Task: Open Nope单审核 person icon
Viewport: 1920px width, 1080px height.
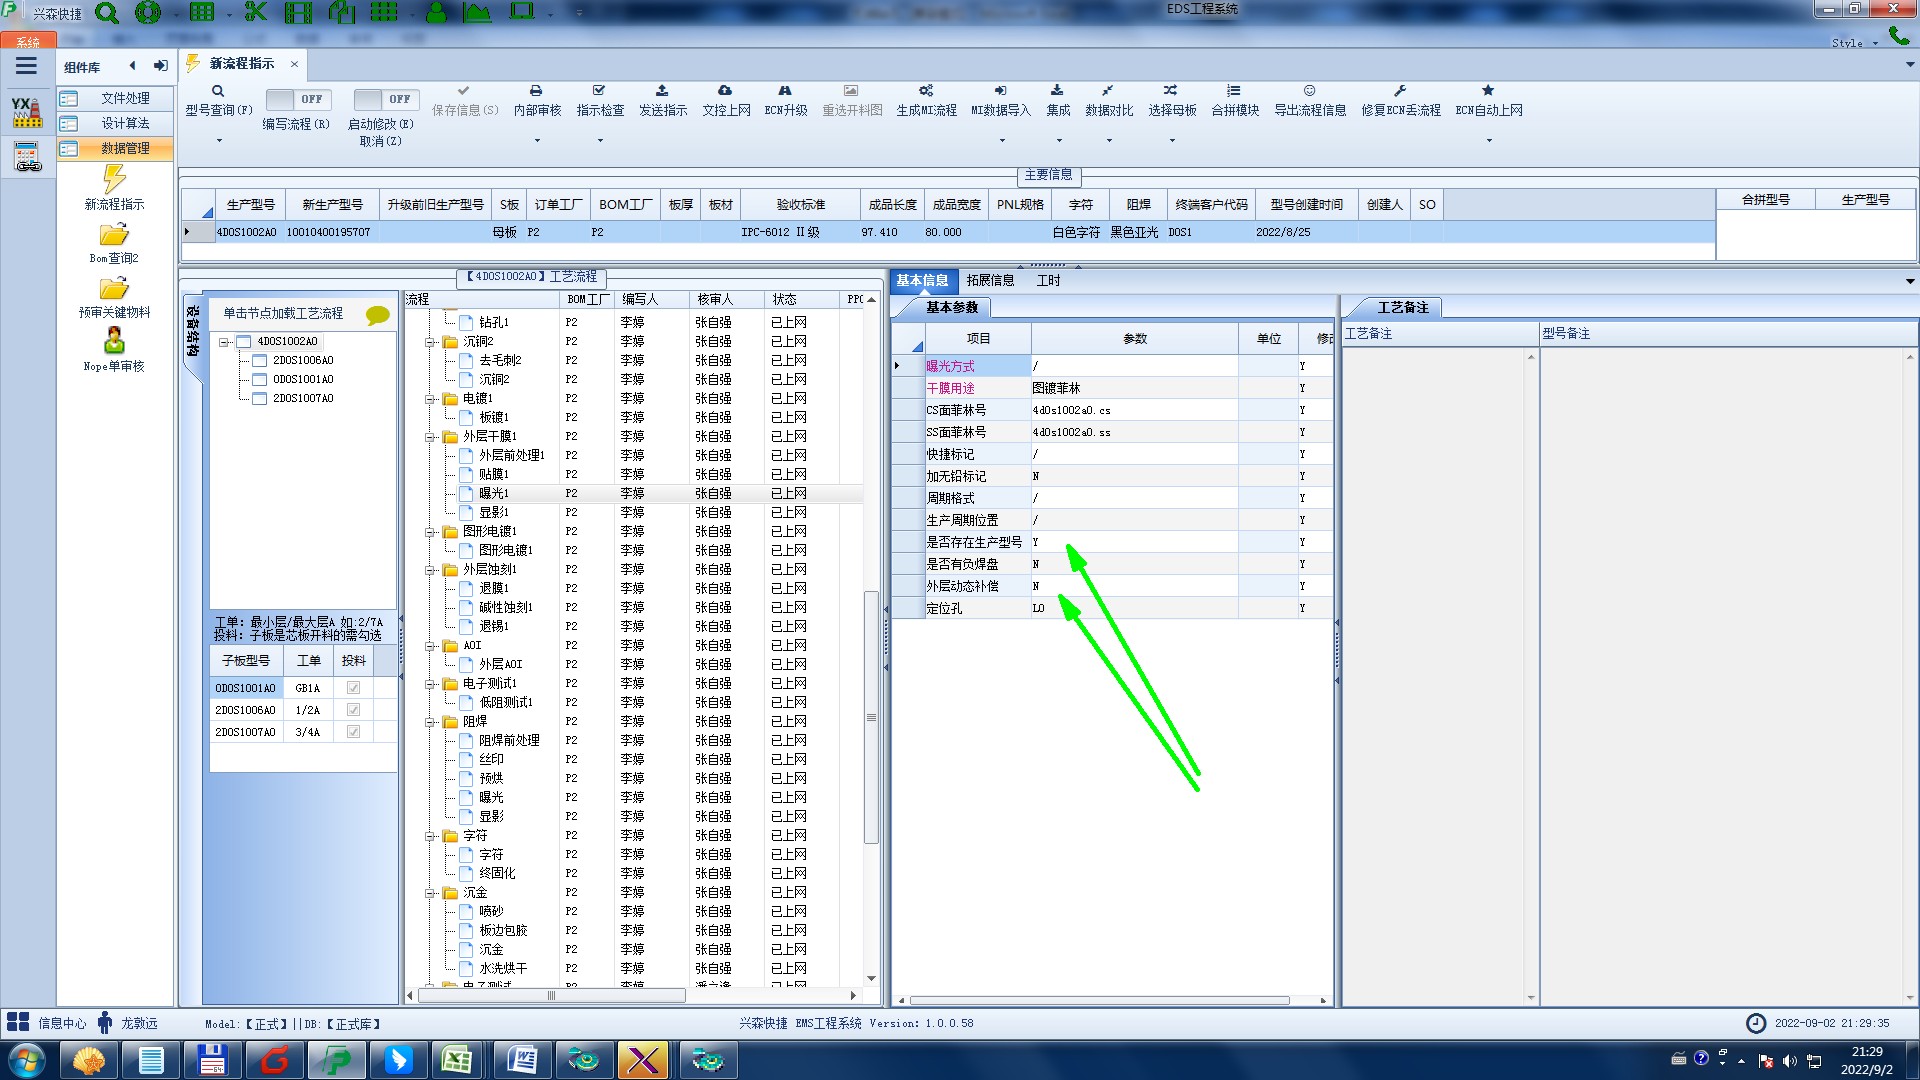Action: coord(114,342)
